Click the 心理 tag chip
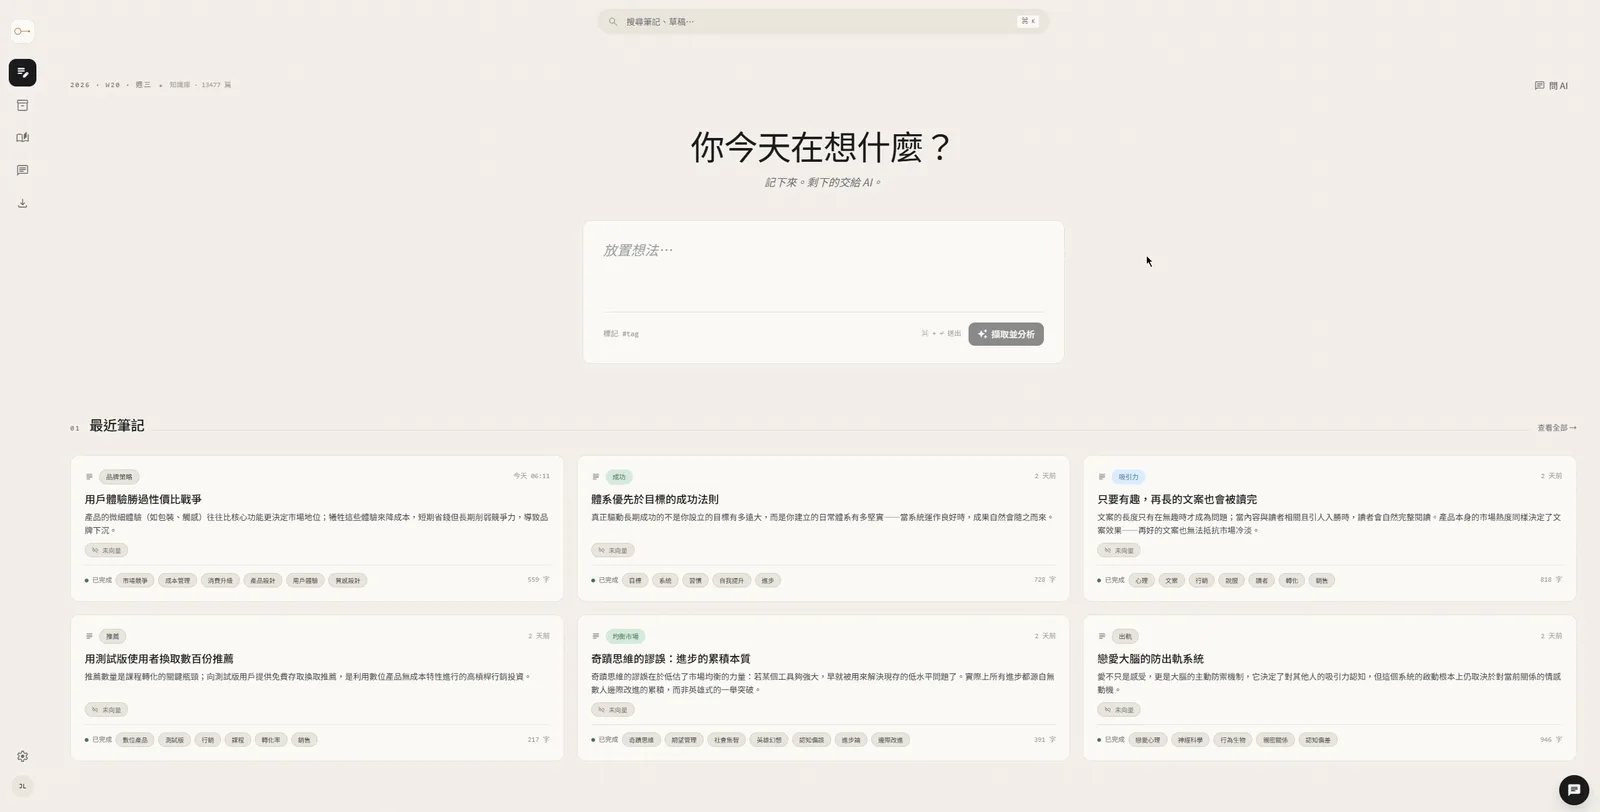 click(x=1141, y=581)
